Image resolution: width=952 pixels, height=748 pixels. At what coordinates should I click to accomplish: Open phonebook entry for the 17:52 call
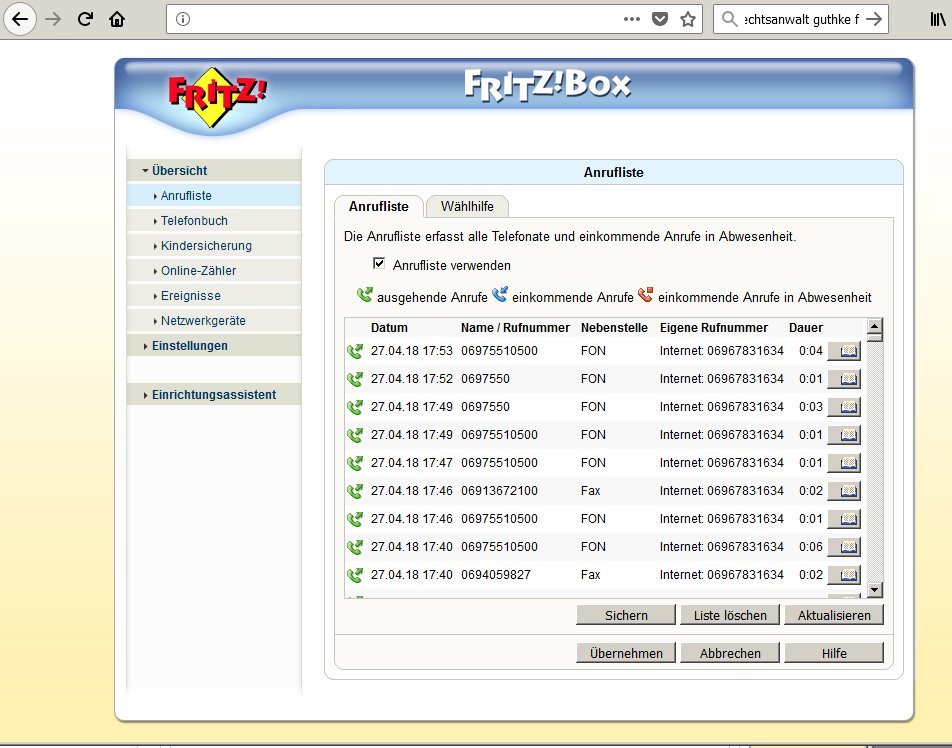point(844,379)
